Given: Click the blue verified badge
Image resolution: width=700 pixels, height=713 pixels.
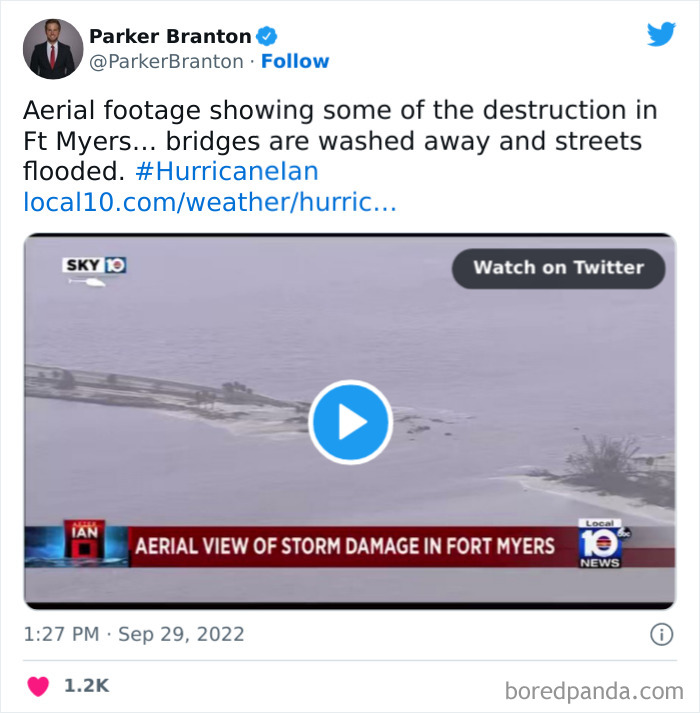Looking at the screenshot, I should pos(267,36).
